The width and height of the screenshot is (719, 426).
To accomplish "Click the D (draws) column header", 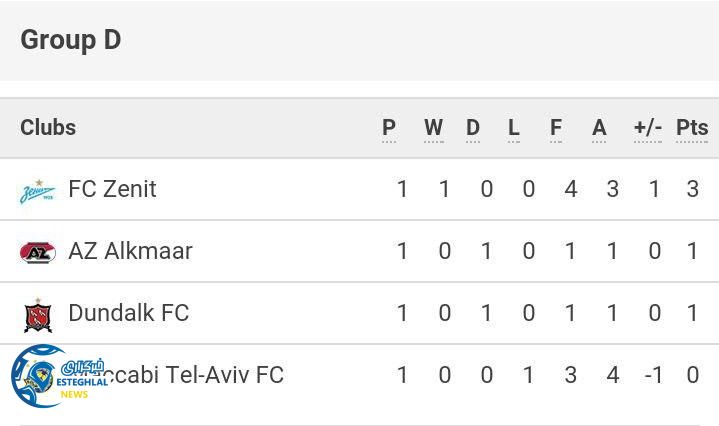I will 473,128.
